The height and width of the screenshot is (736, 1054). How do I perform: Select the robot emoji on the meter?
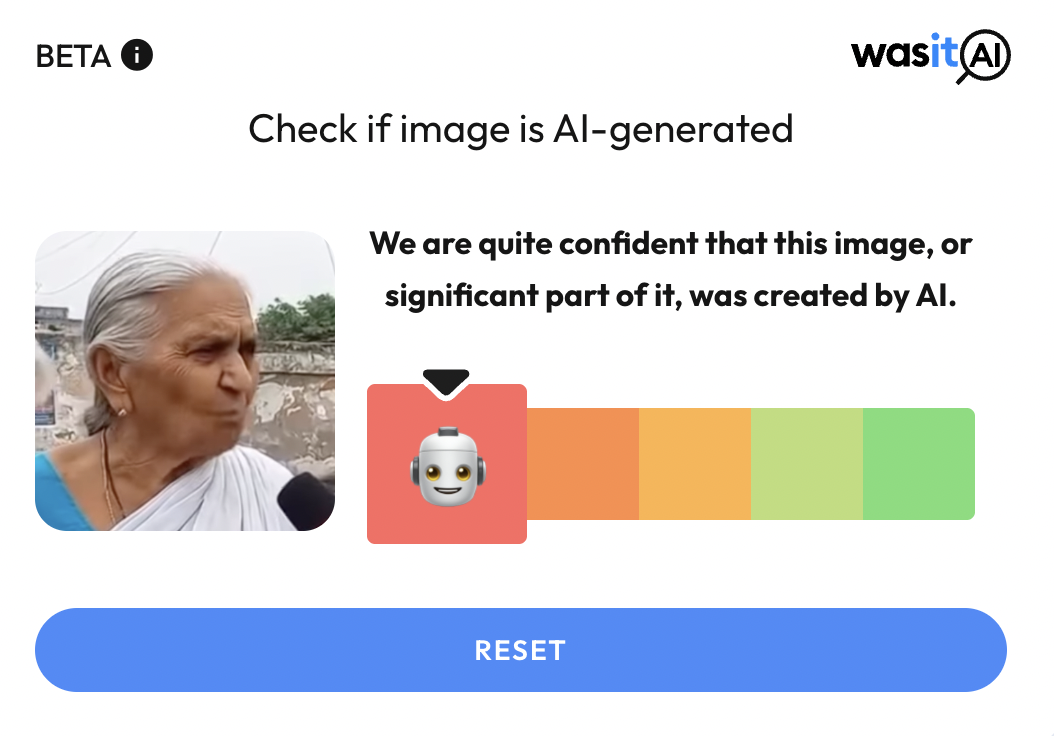448,466
